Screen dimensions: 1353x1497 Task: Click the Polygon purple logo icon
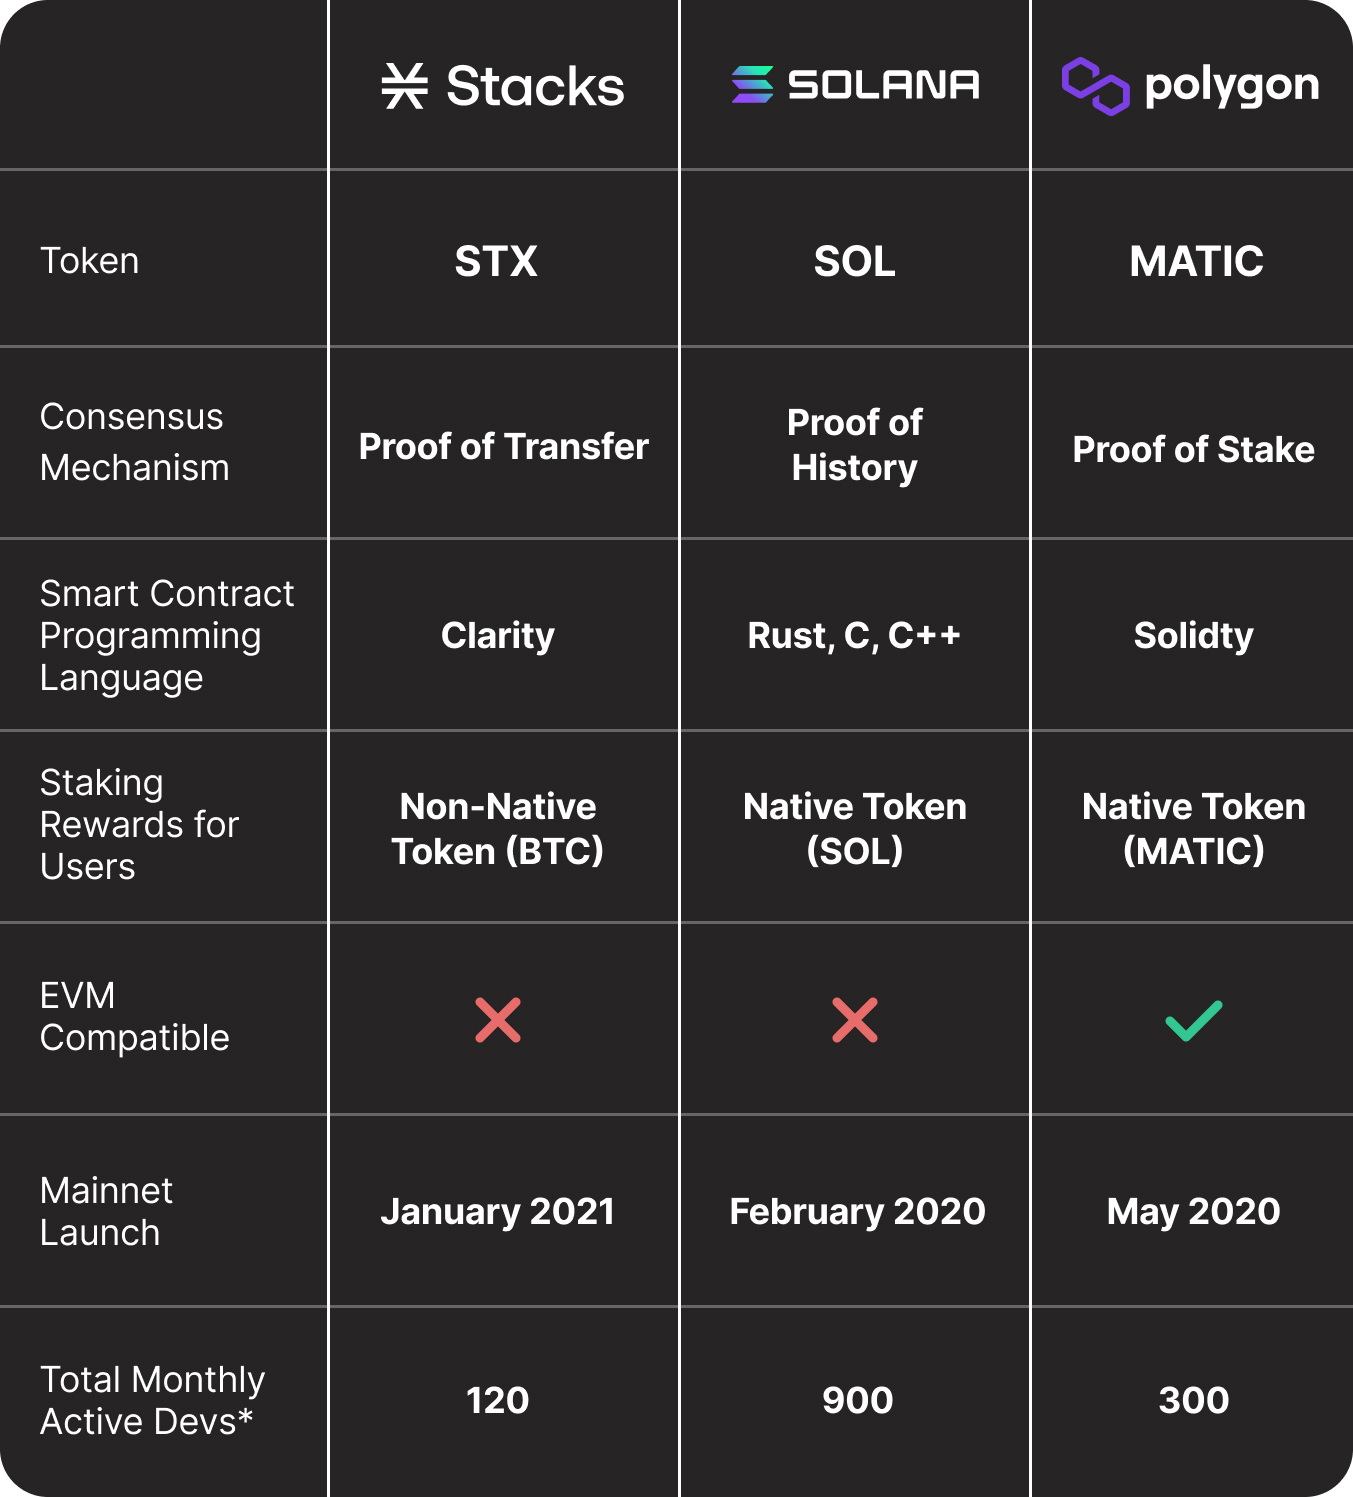[x=1095, y=86]
